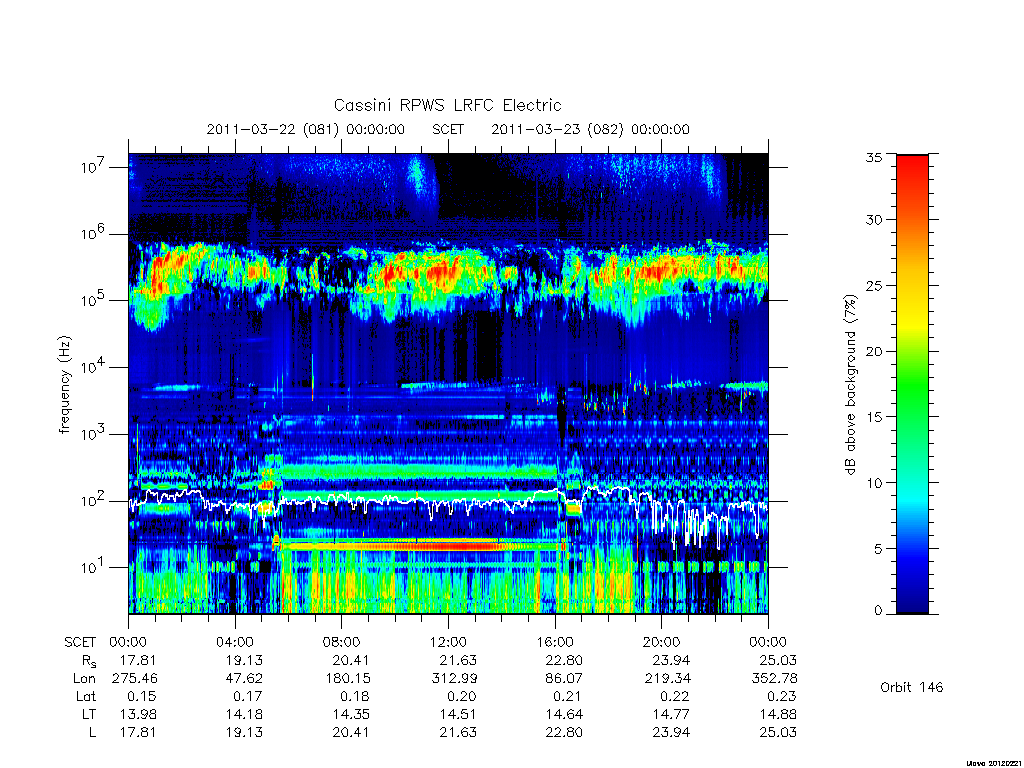Click start date '2011-03-22 (081) 00:00:00'

pos(306,129)
